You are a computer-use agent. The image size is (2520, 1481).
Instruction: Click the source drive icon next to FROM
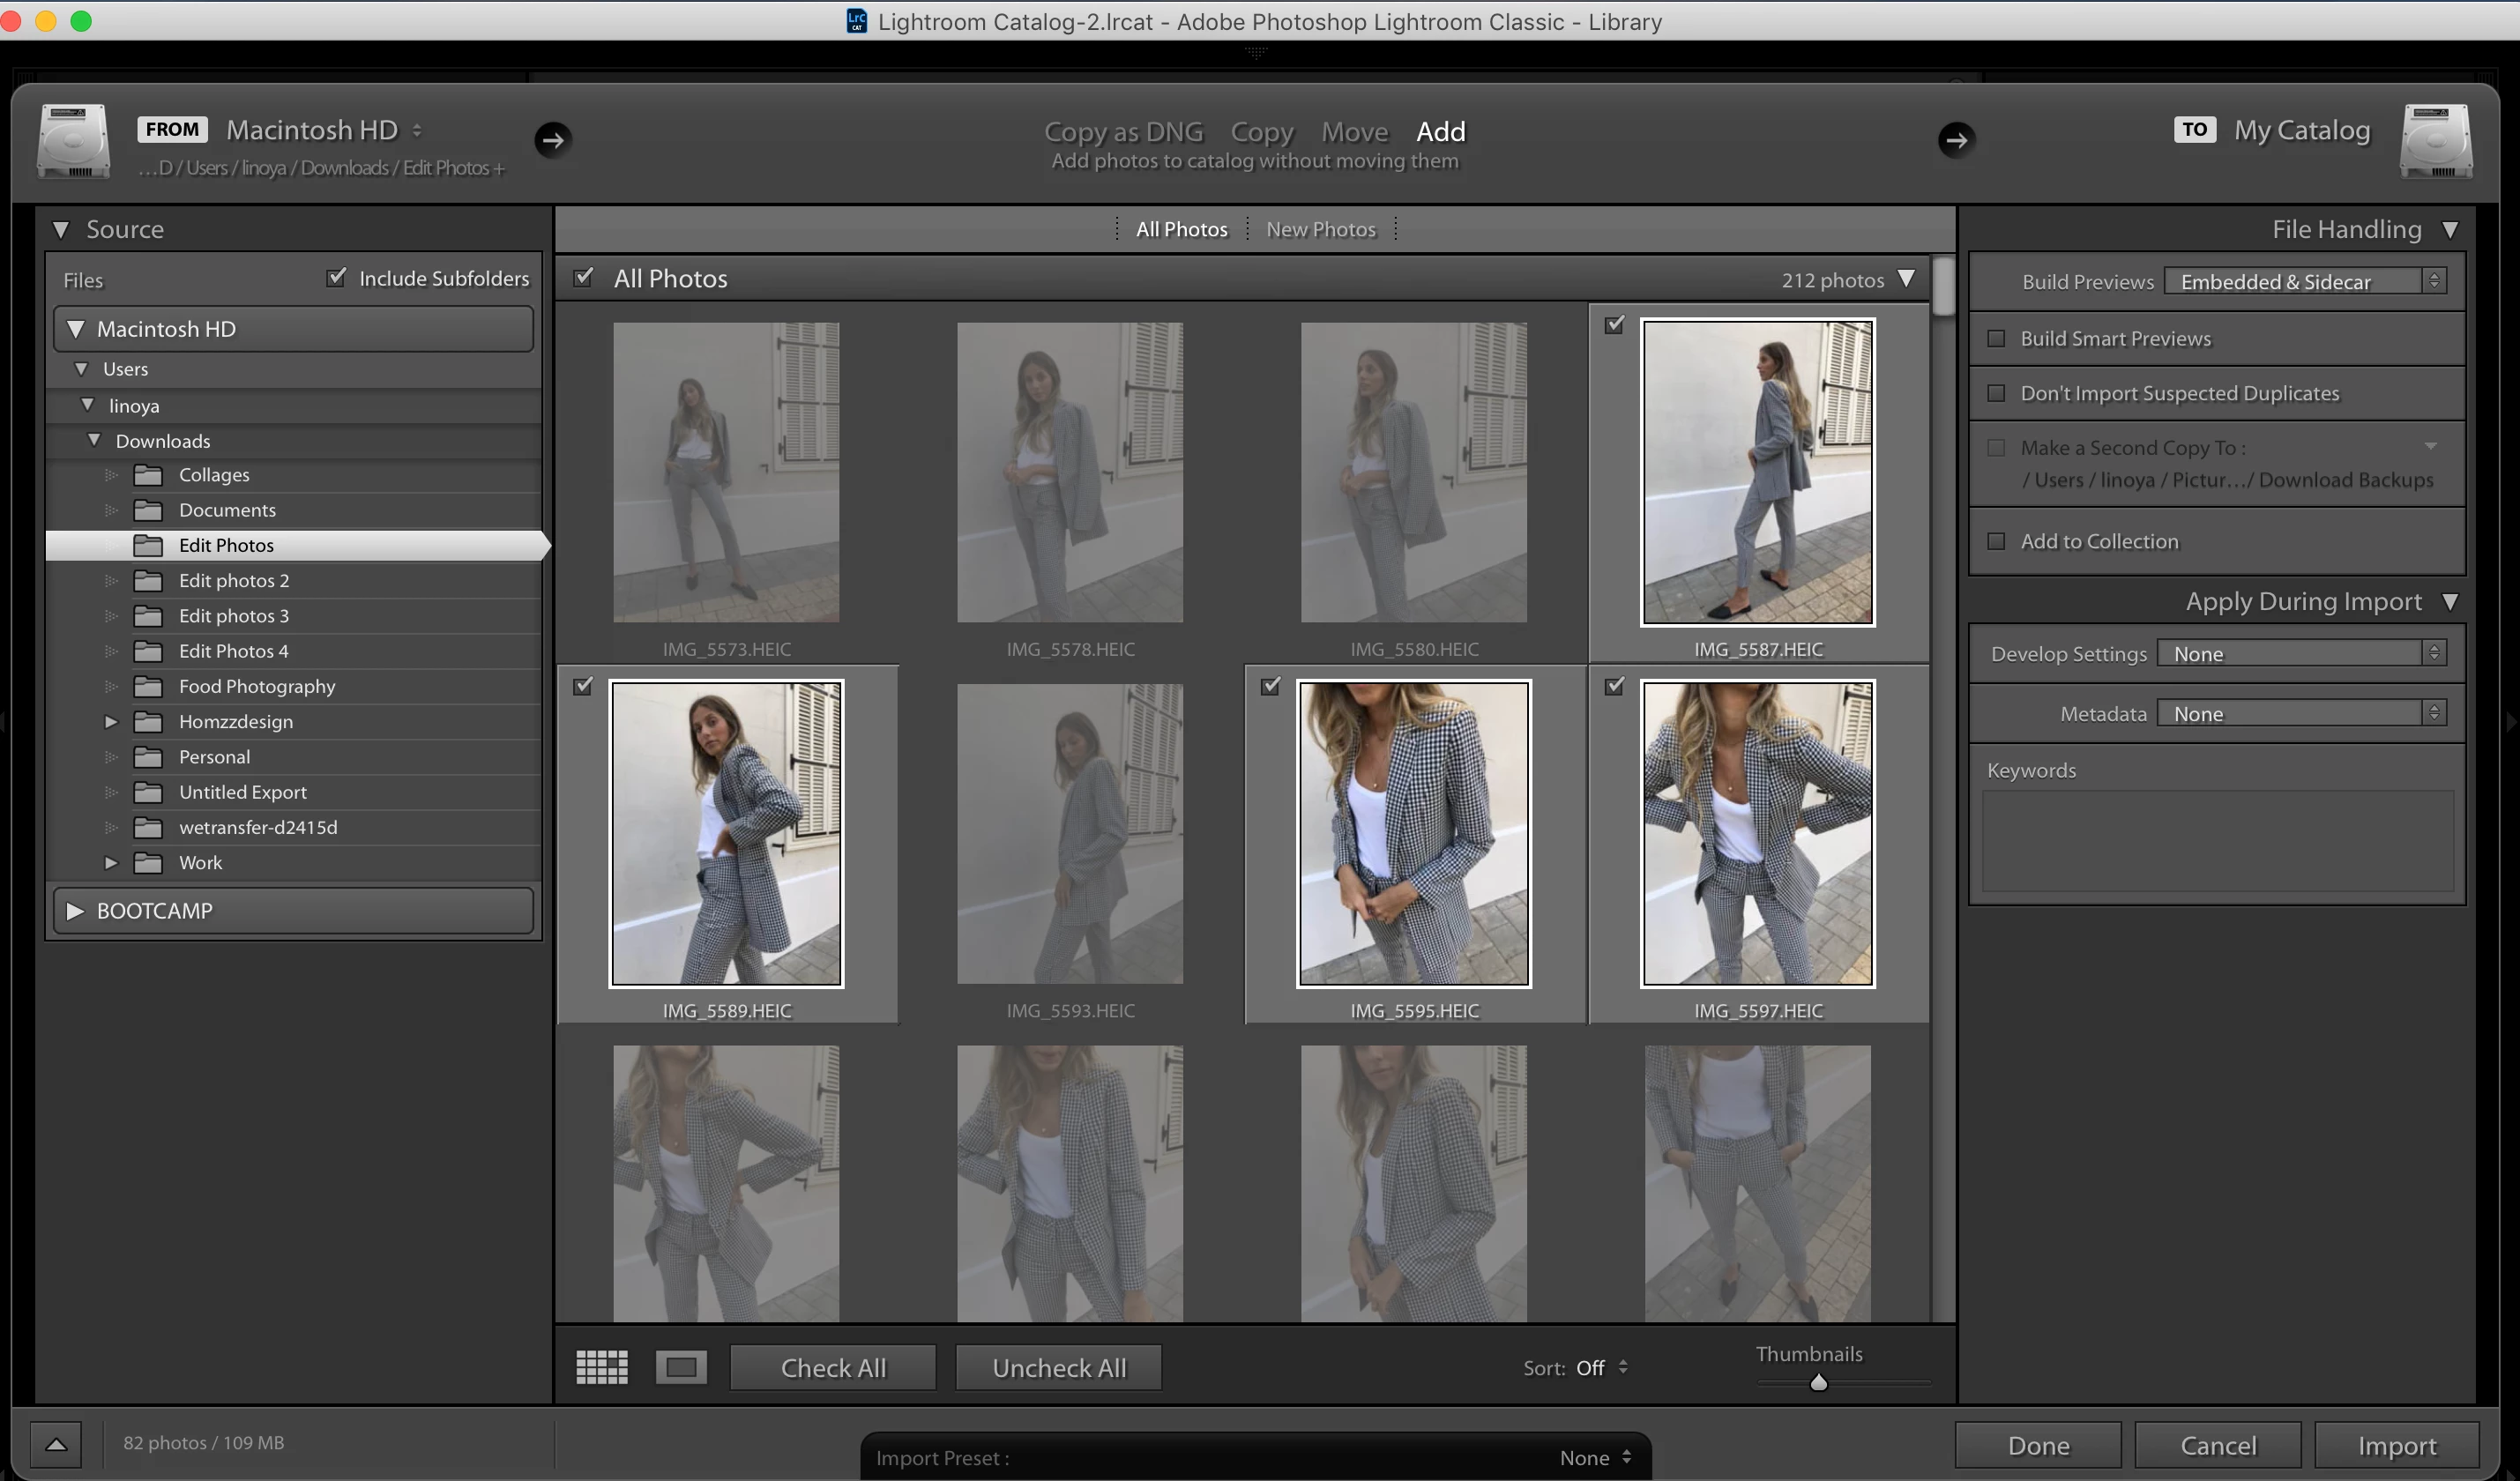point(73,142)
